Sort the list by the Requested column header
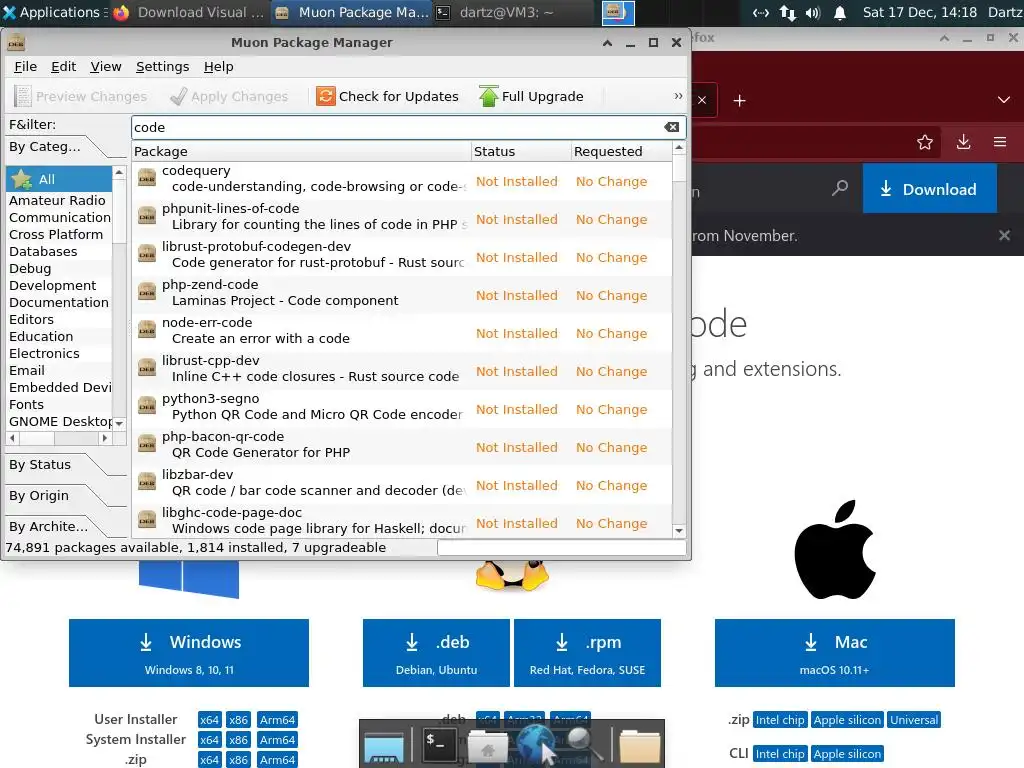 pyautogui.click(x=622, y=152)
